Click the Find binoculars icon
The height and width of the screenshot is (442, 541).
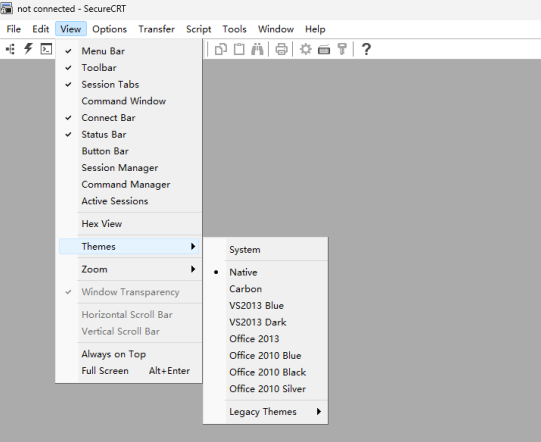click(x=257, y=49)
